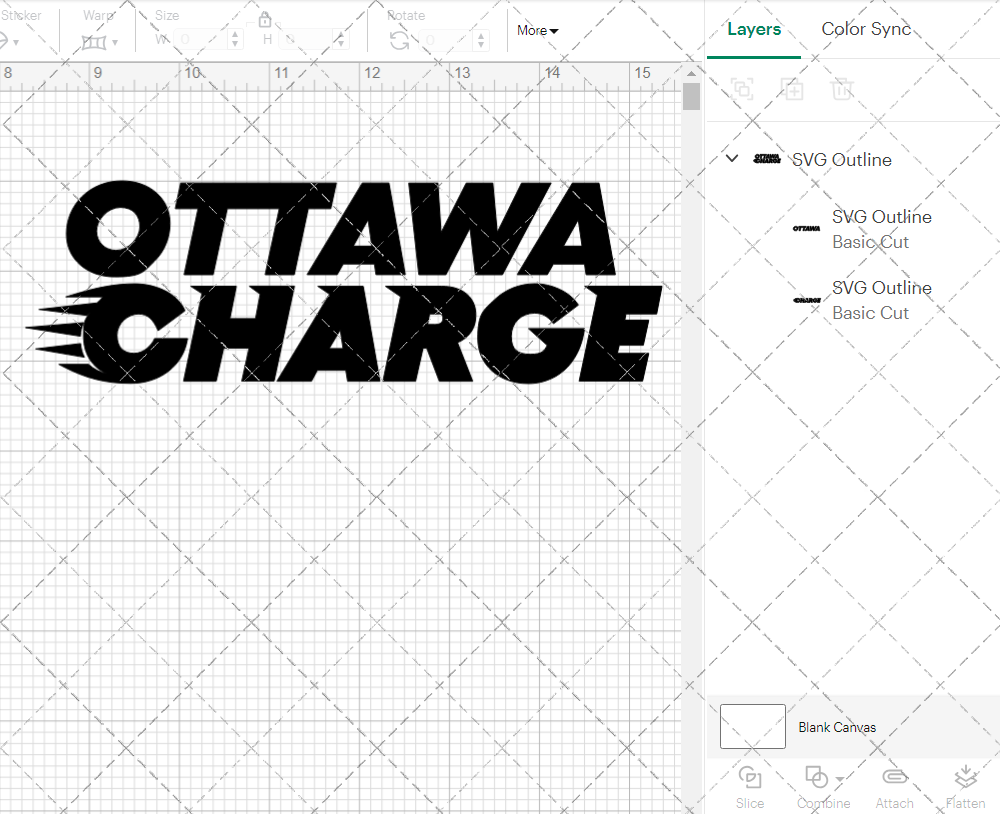Open the Combine tool
This screenshot has width=1000, height=814.
pos(818,785)
